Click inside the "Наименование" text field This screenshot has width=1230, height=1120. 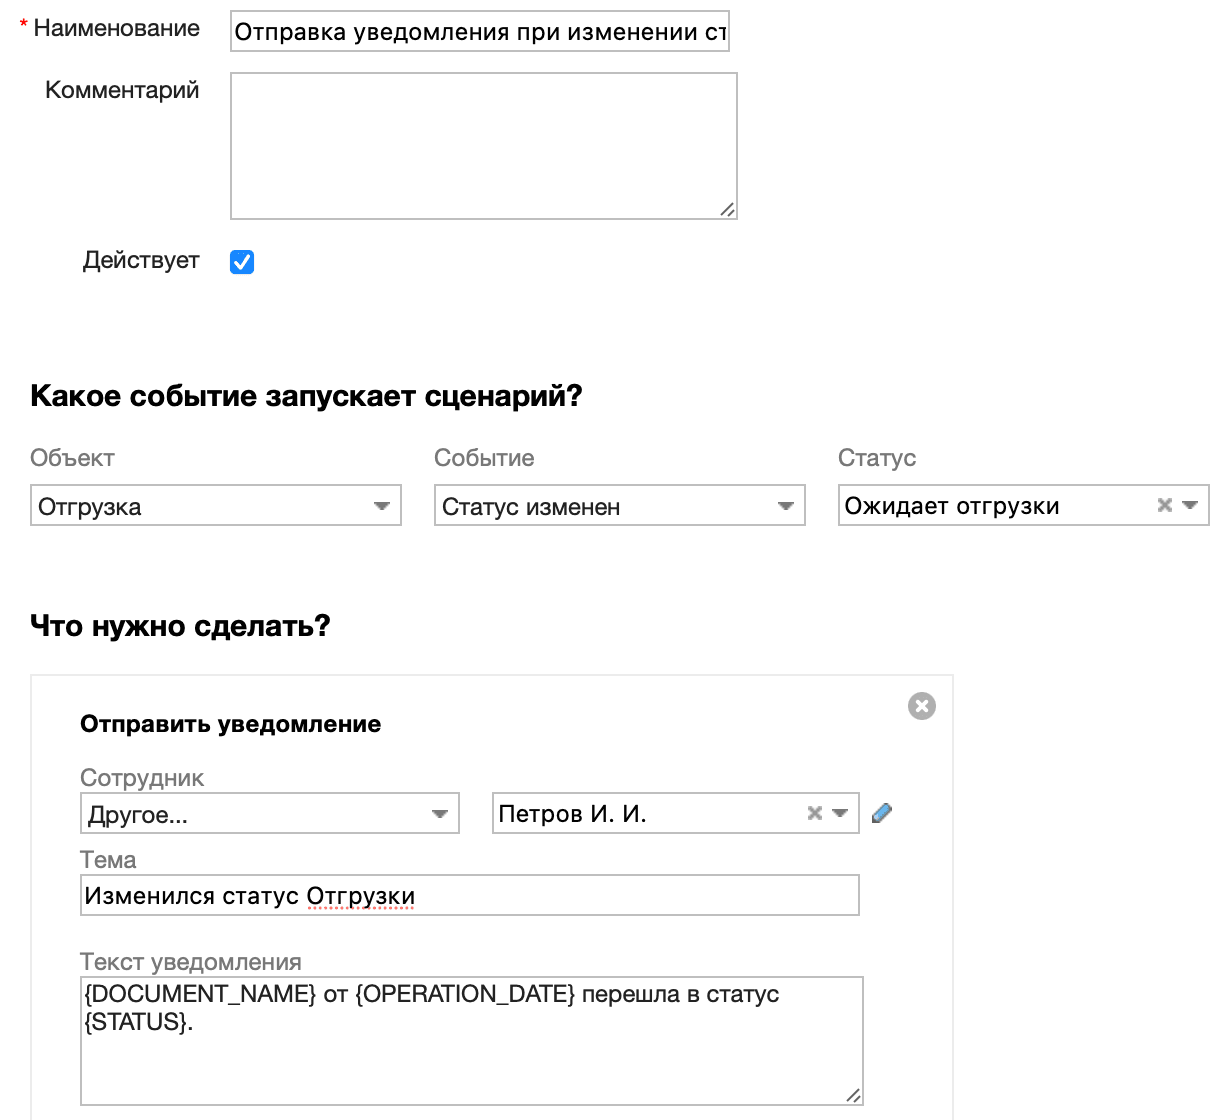(480, 31)
